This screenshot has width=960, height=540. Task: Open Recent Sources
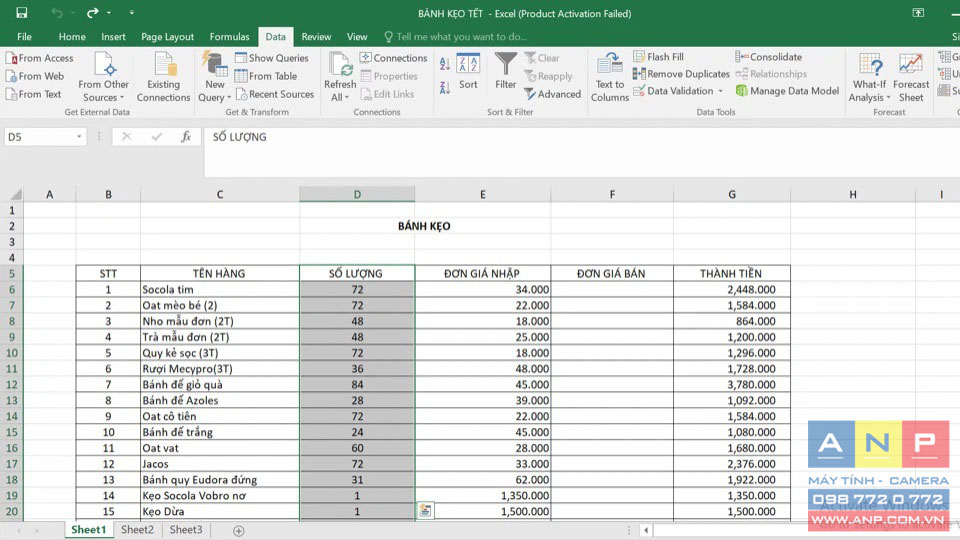pyautogui.click(x=275, y=94)
